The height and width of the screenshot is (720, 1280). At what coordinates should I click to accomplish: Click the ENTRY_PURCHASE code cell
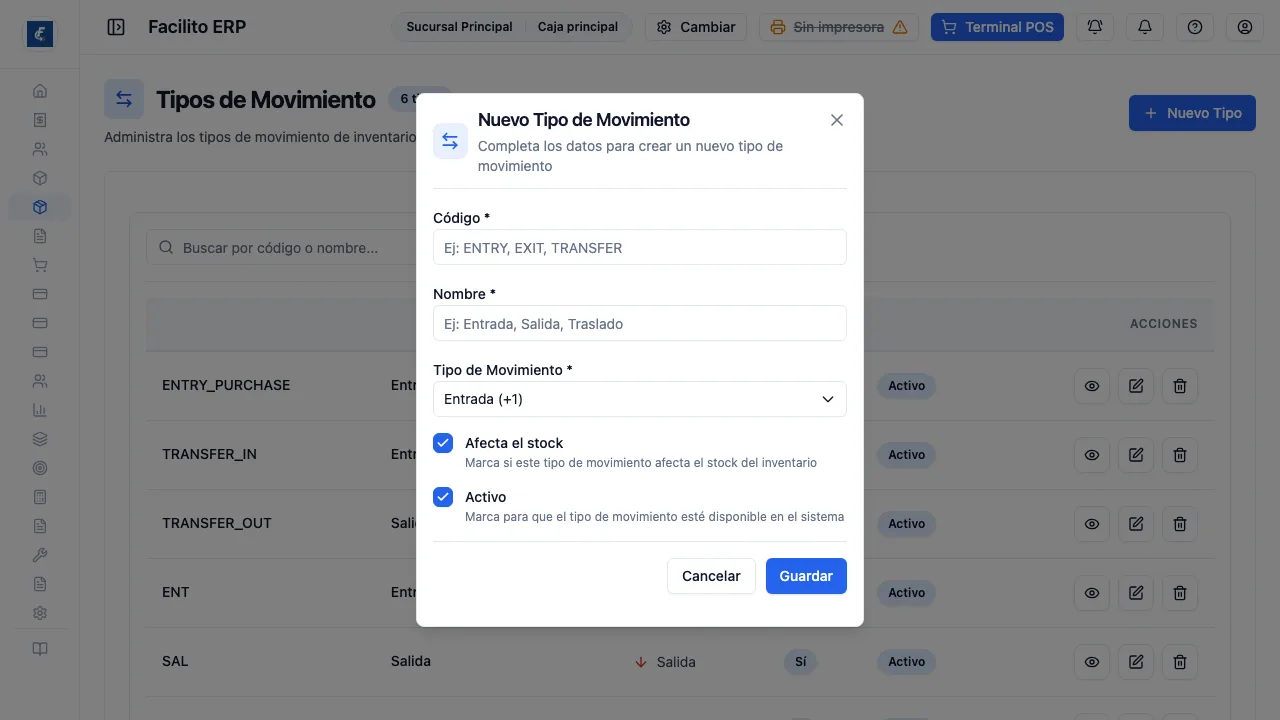[x=226, y=385]
